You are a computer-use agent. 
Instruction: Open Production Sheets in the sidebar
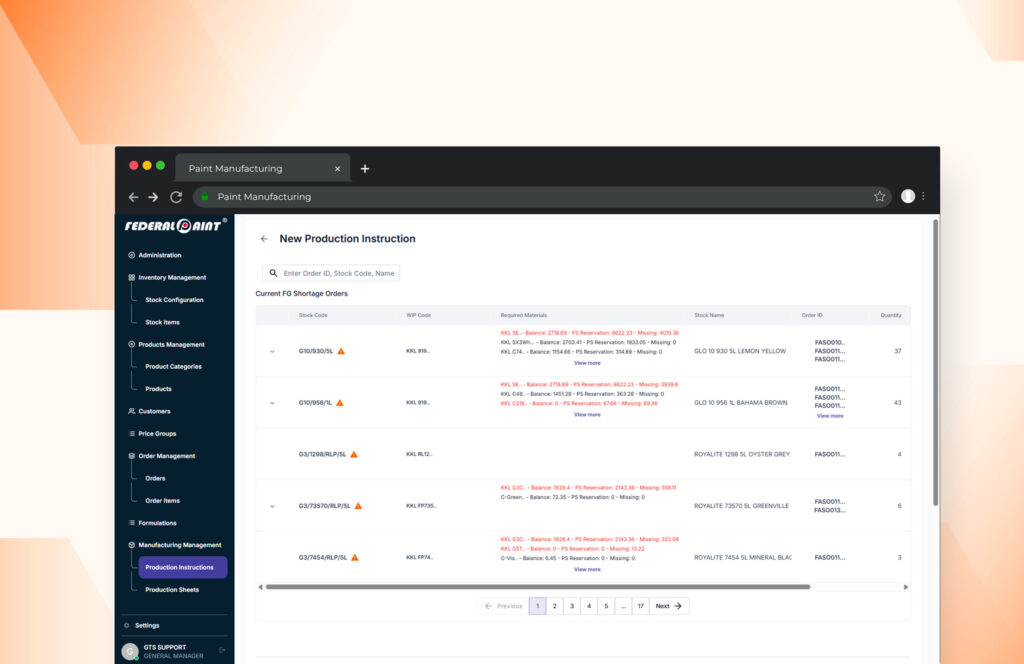point(172,590)
